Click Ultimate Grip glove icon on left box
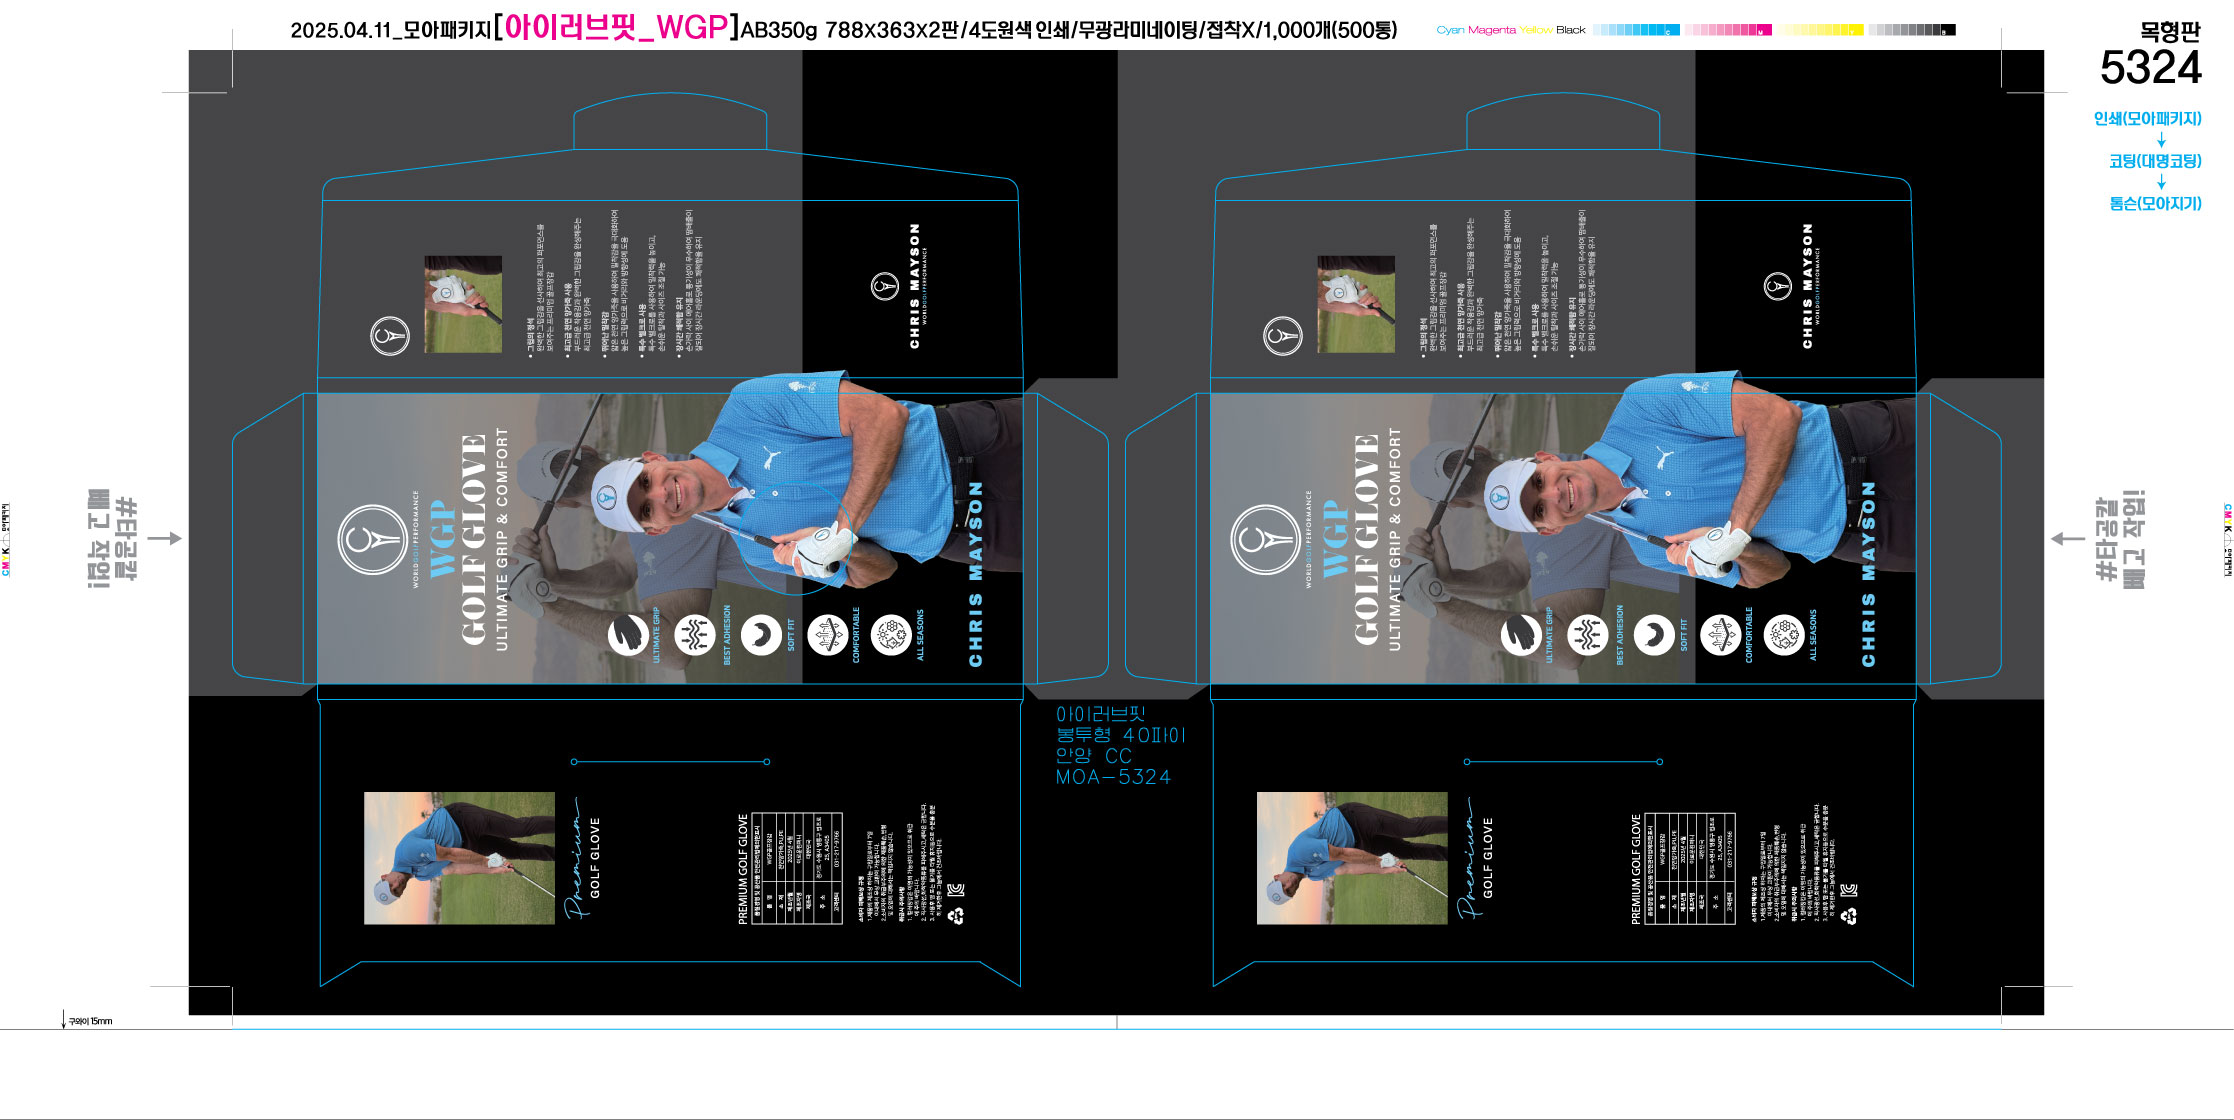 coord(627,635)
